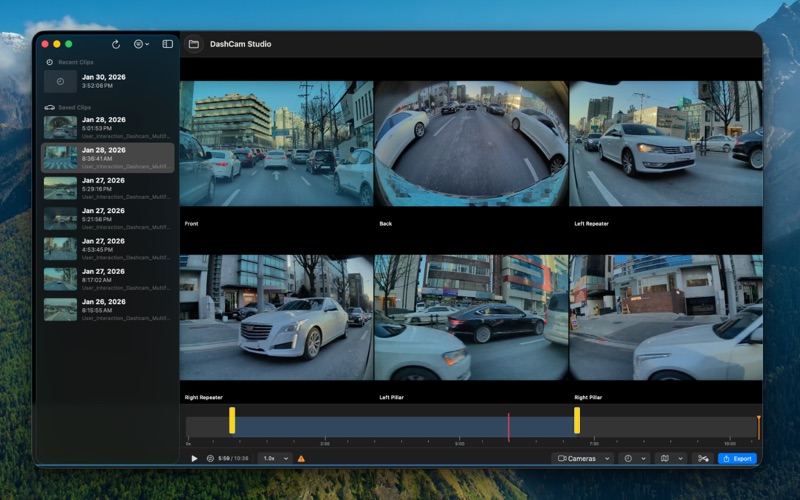The width and height of the screenshot is (800, 500).
Task: Open the clock timestamp dropdown
Action: tap(634, 459)
